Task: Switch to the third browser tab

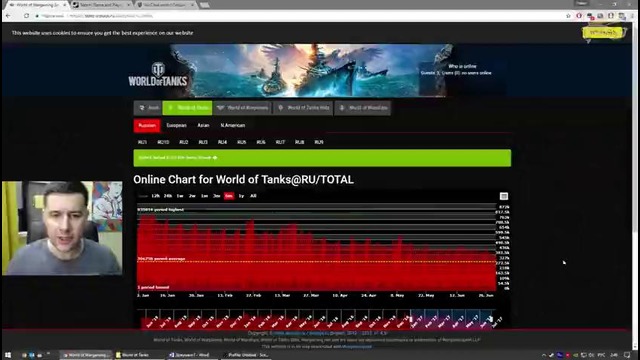Action: coord(165,5)
